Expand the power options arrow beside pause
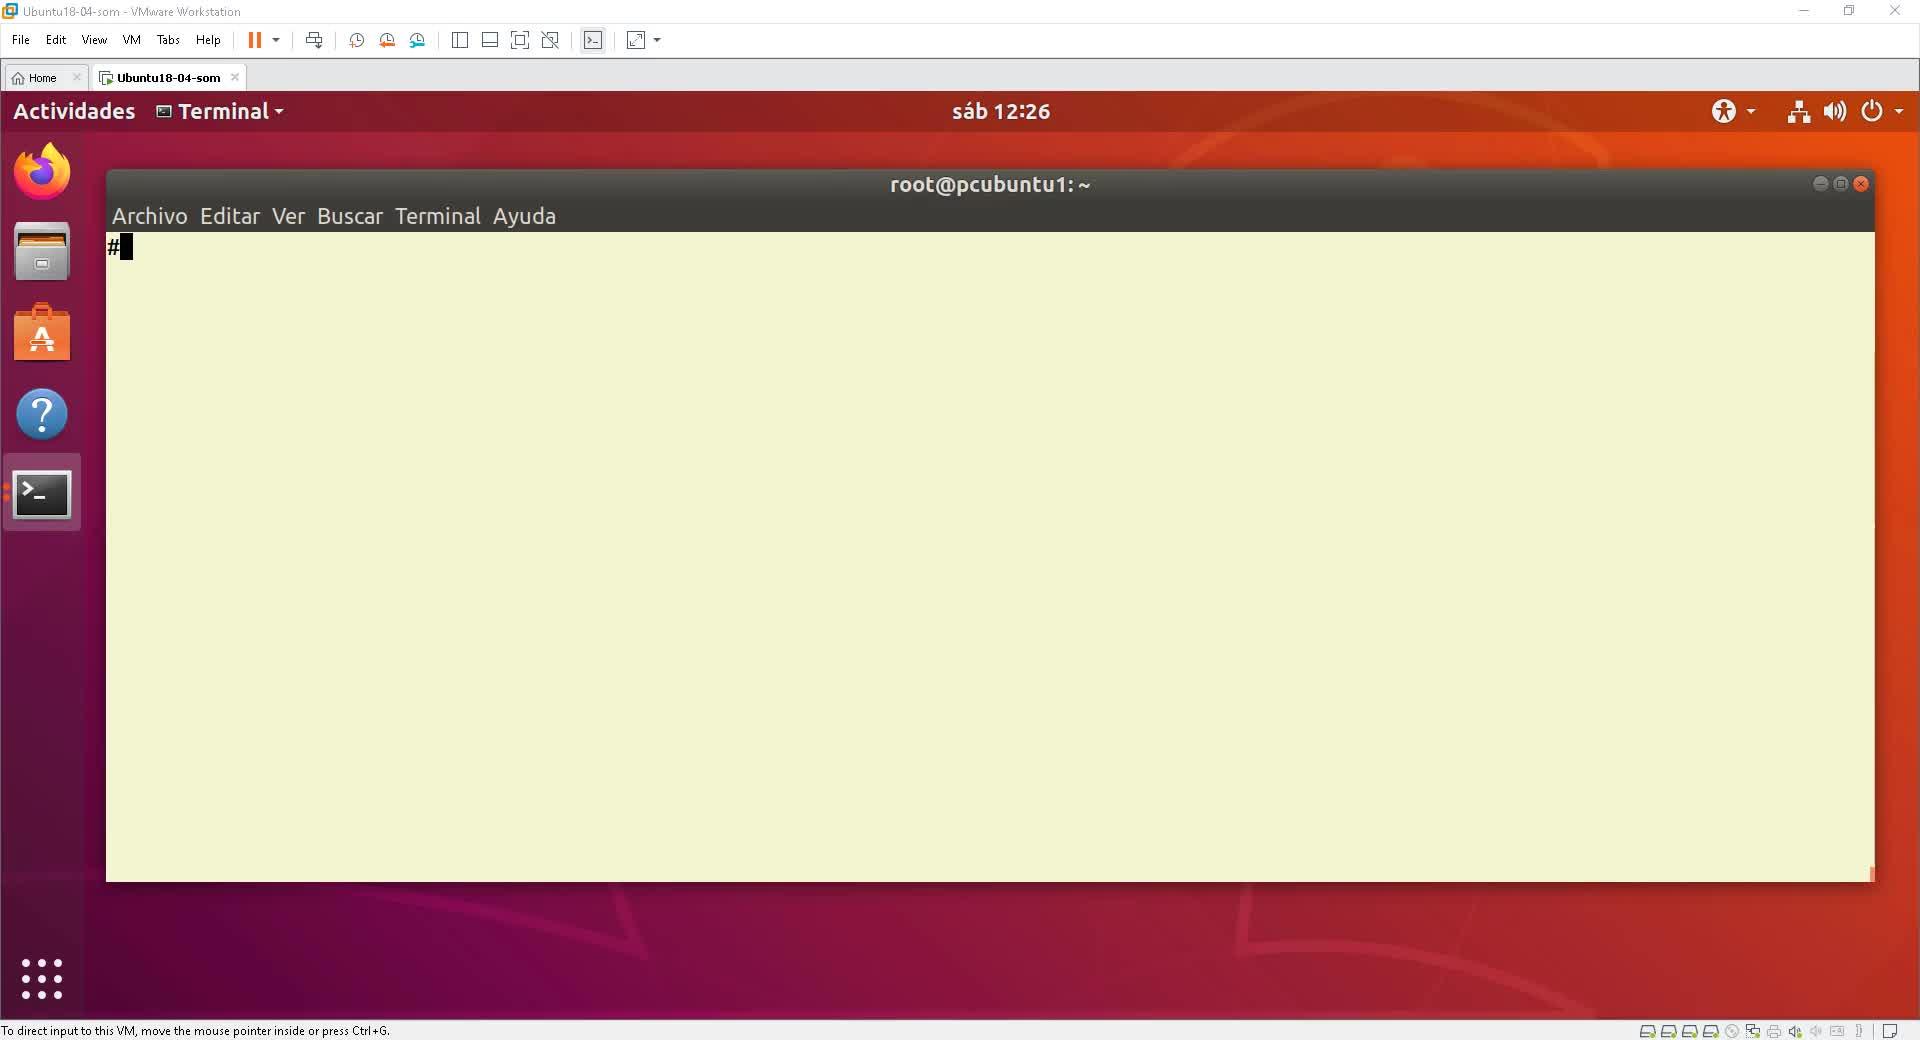Image resolution: width=1920 pixels, height=1040 pixels. (x=276, y=40)
